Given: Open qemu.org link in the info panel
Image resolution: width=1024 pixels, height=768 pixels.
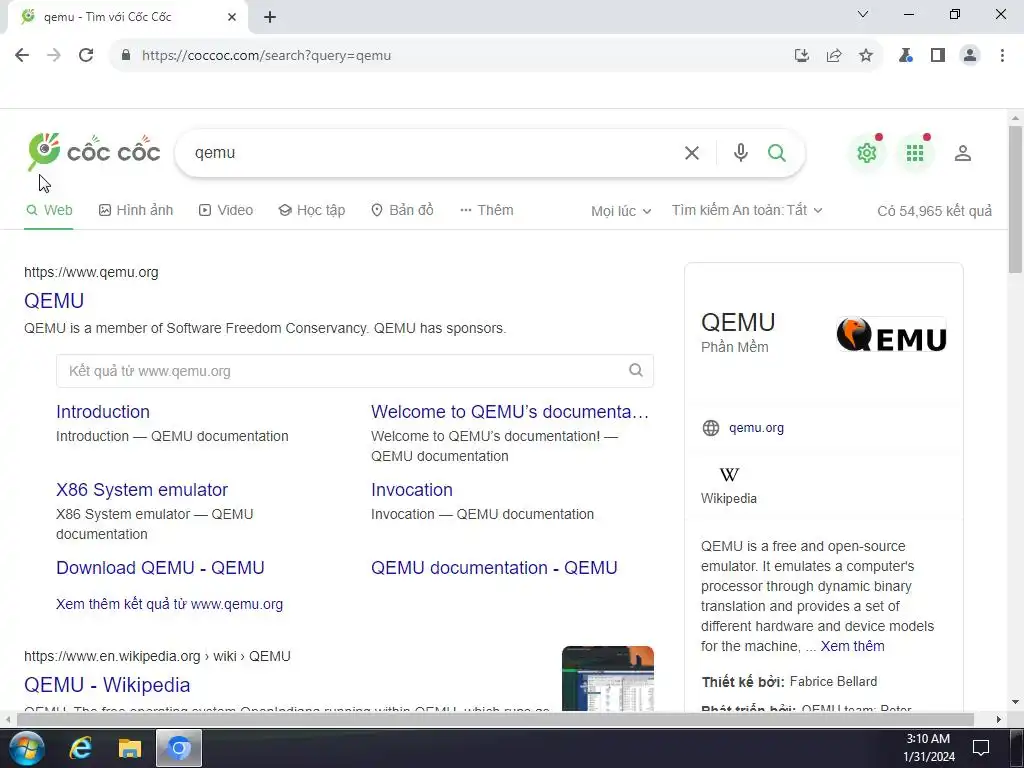Looking at the screenshot, I should (x=756, y=428).
